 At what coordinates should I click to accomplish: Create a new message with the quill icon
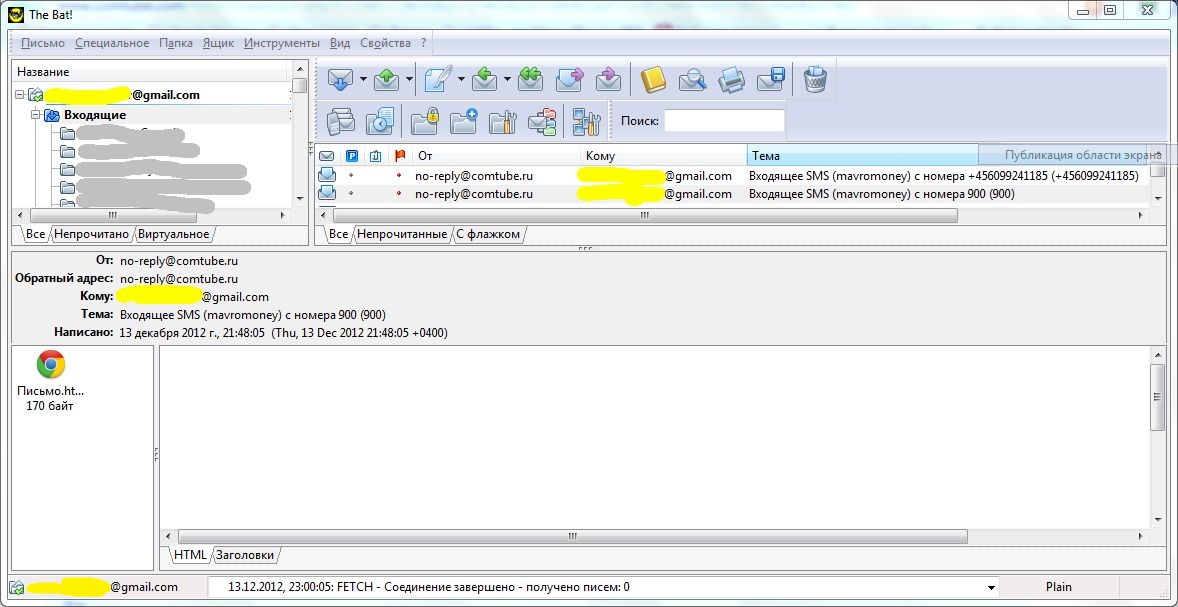click(x=439, y=79)
